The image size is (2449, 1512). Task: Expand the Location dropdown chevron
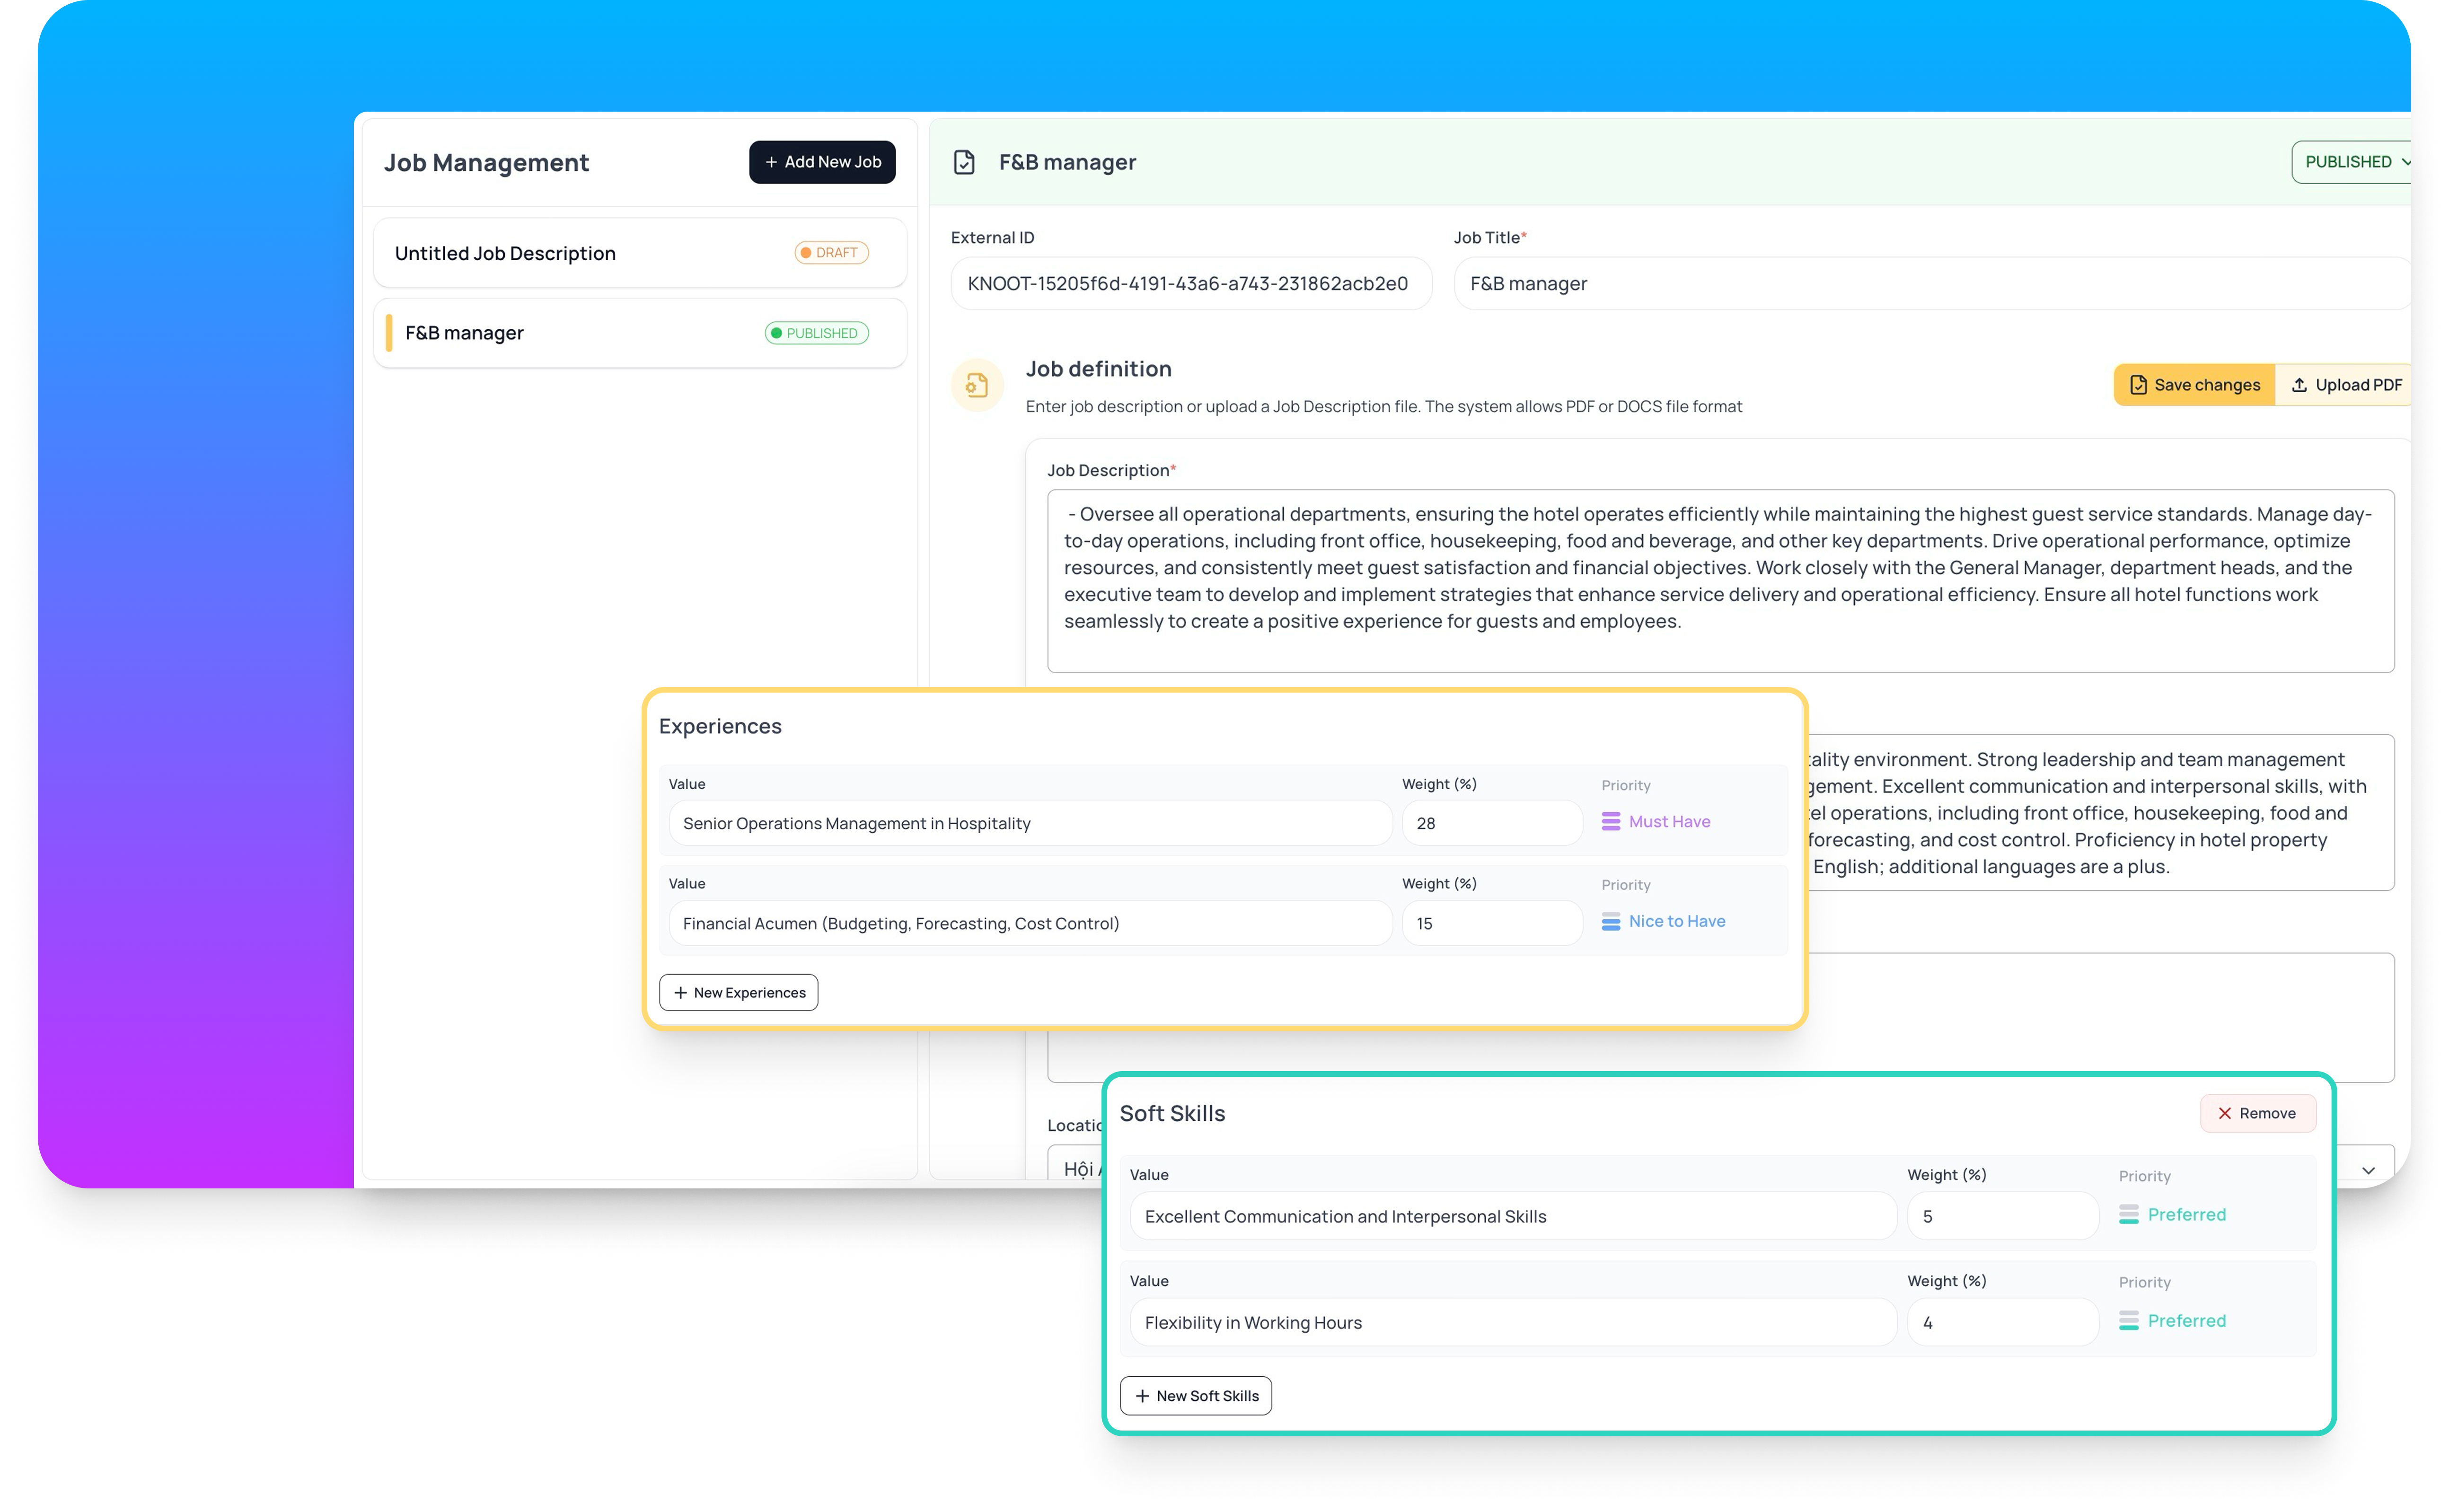pos(2368,1170)
